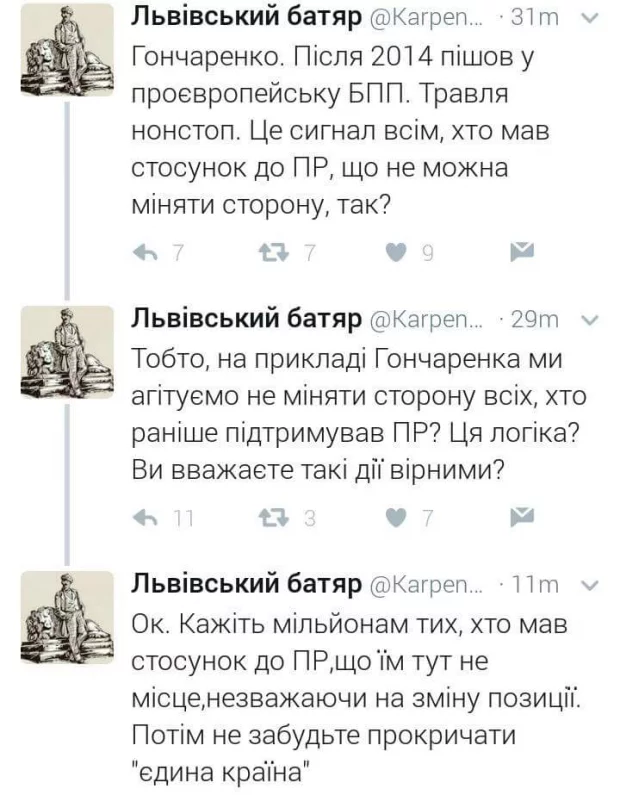
Task: Send first tweet via direct message envelope
Action: click(522, 252)
